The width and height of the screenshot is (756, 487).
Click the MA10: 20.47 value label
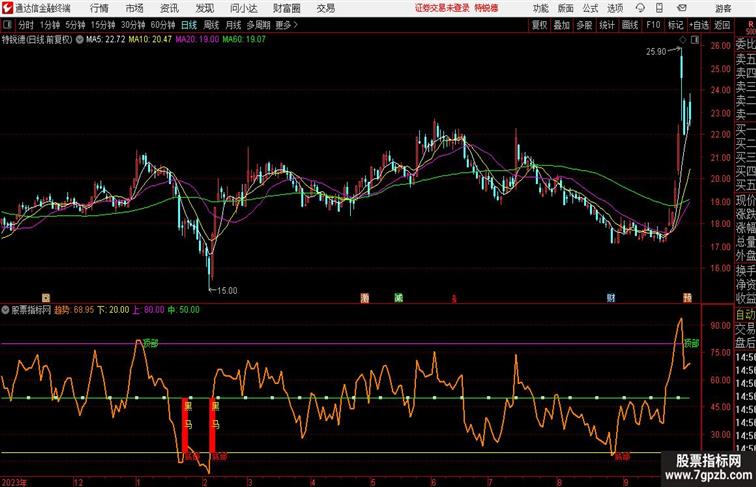(150, 40)
